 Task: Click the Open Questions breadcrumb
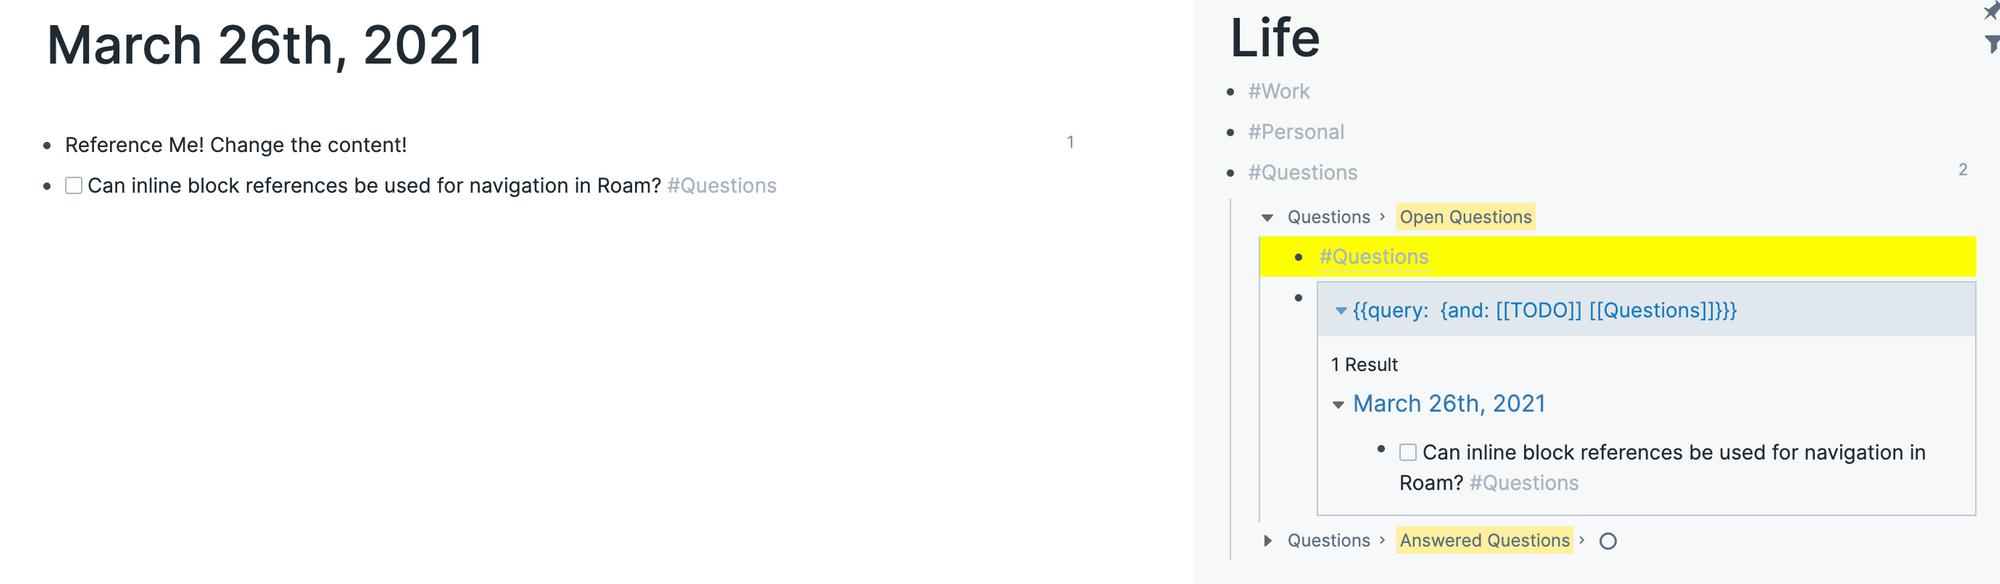coord(1465,217)
